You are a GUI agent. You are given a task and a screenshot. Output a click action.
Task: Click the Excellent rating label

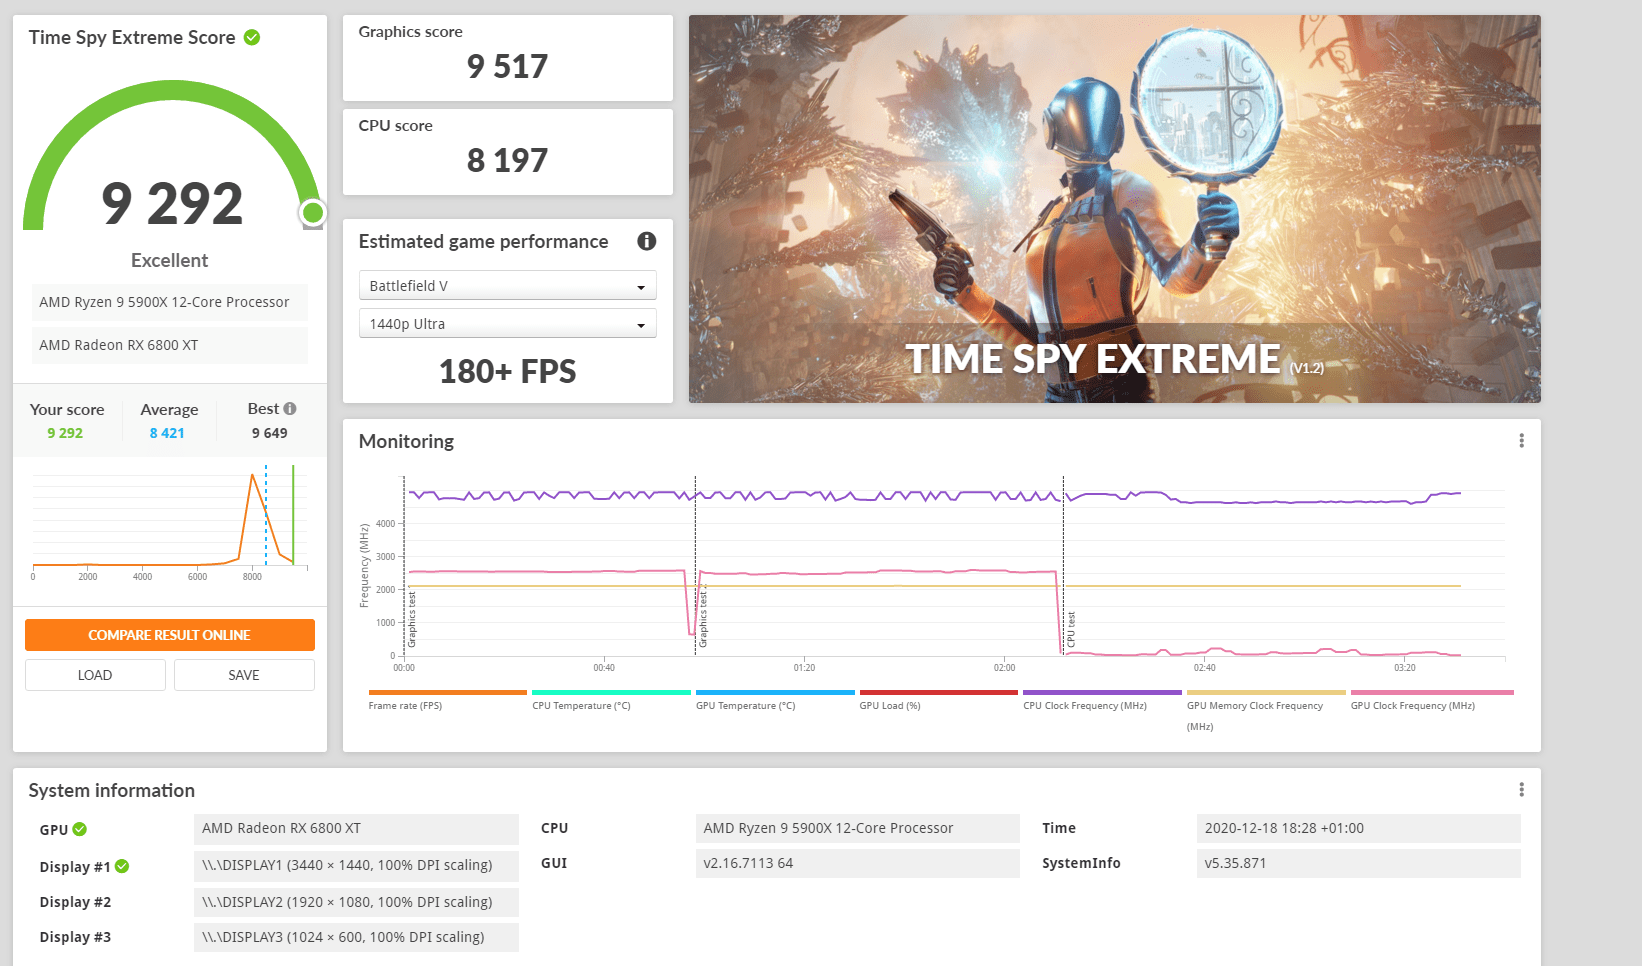[170, 260]
